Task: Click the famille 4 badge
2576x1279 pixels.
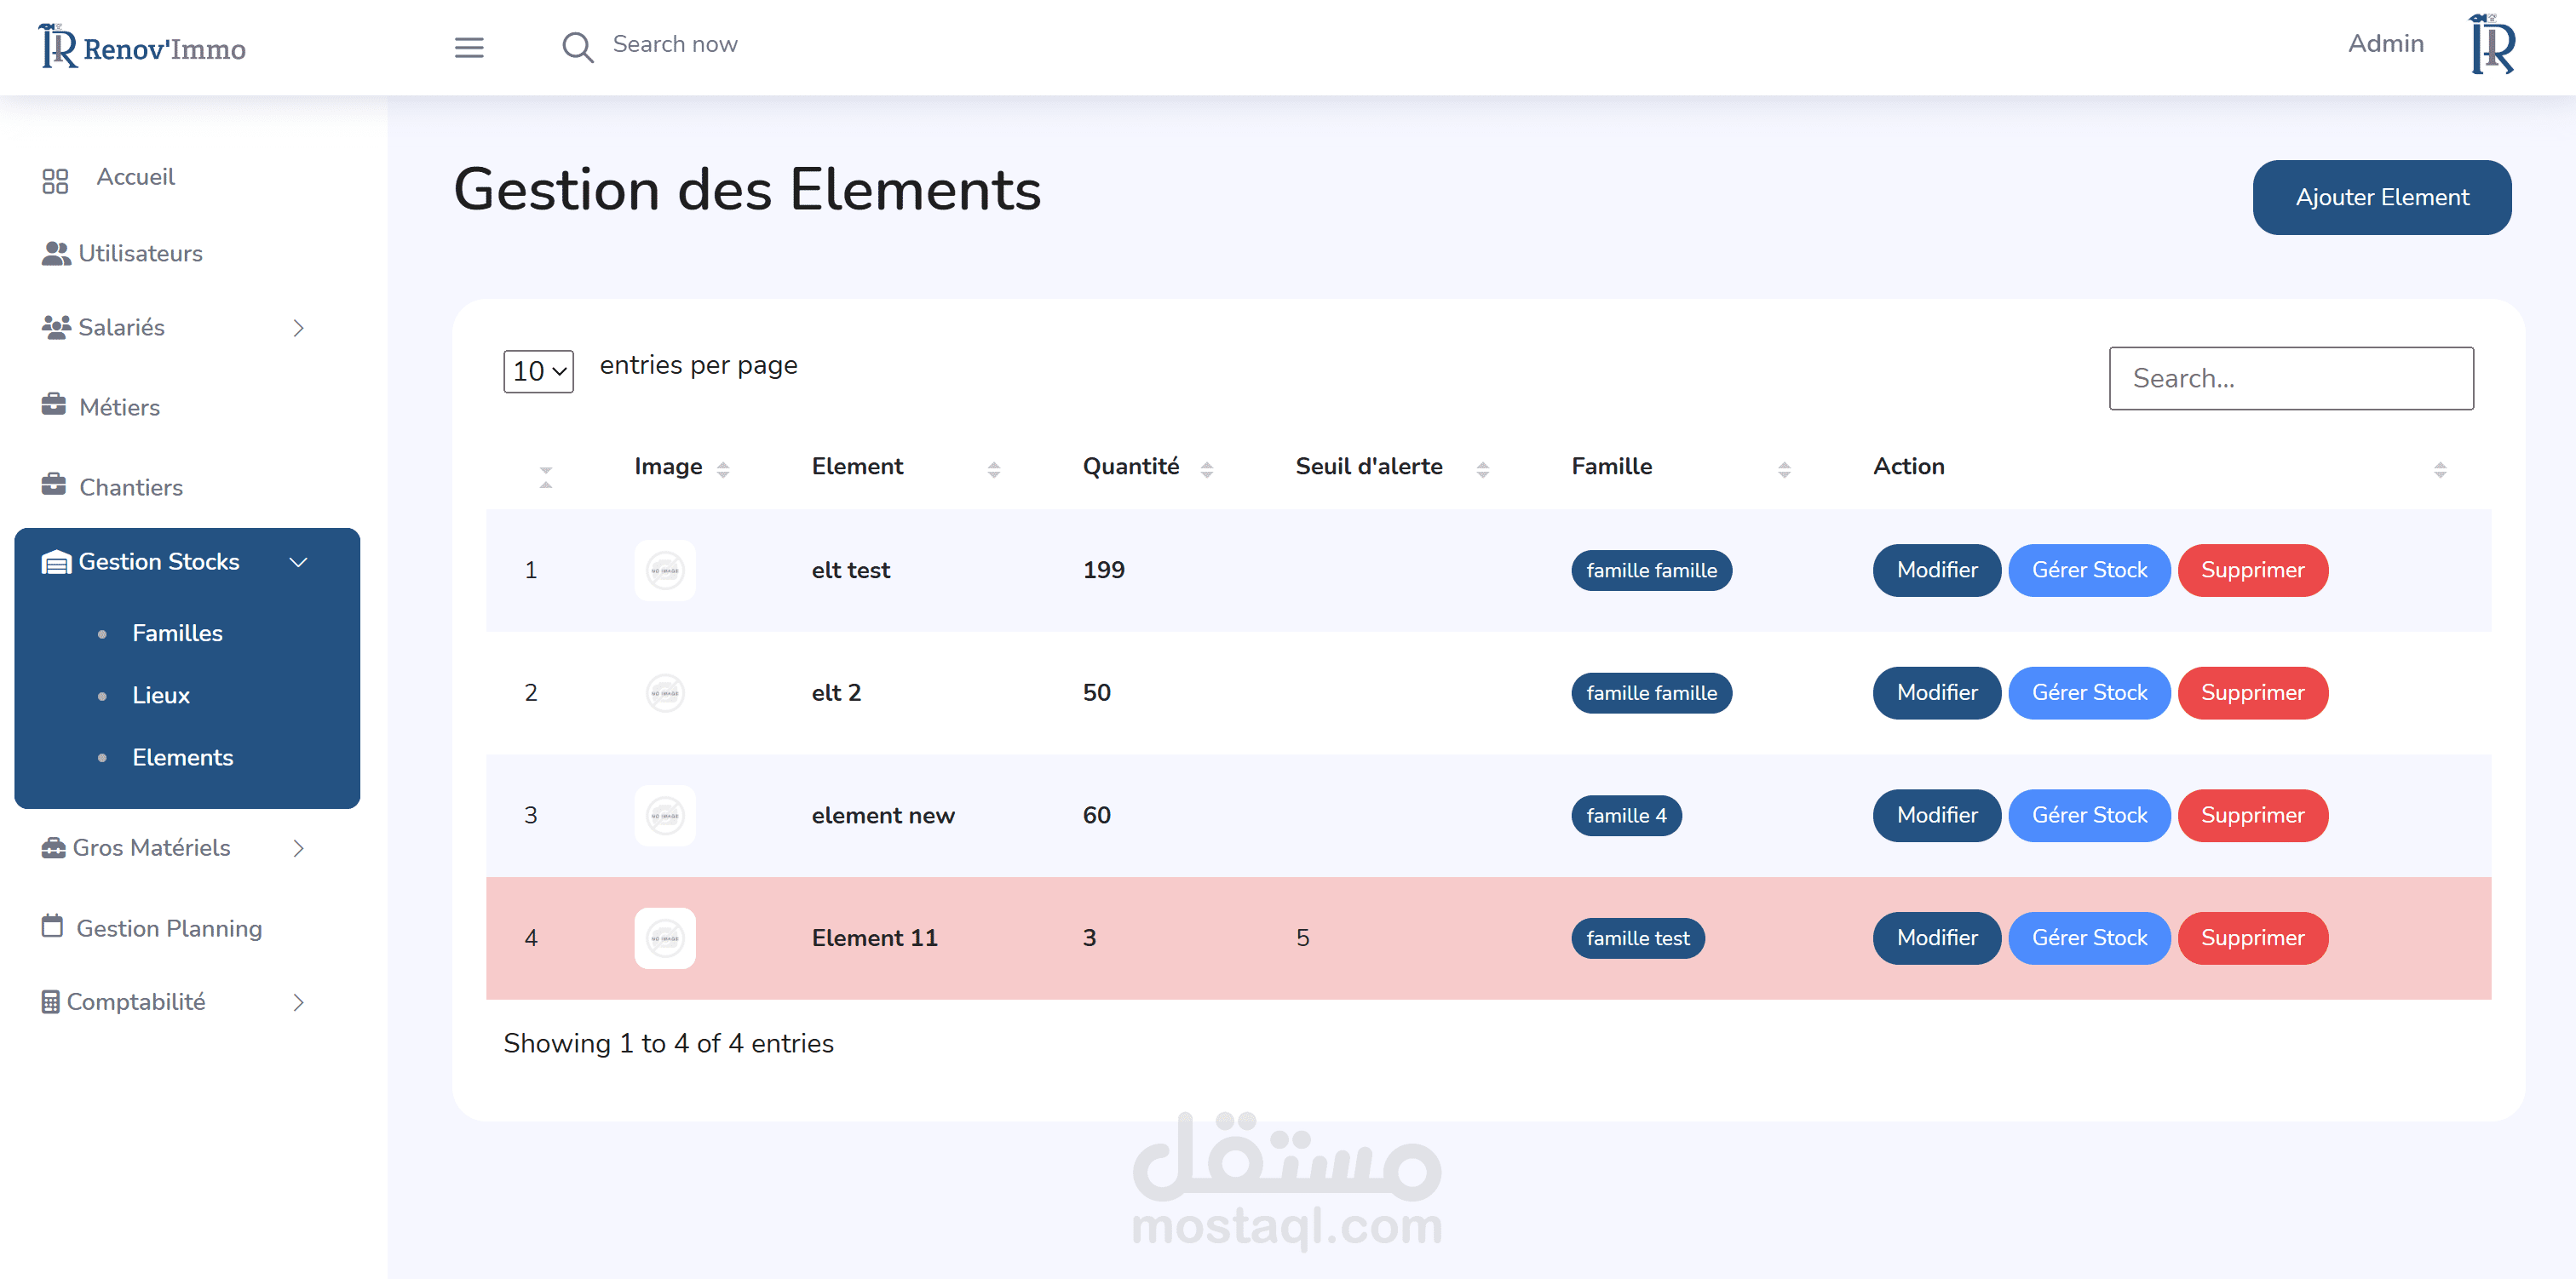Action: click(1625, 815)
